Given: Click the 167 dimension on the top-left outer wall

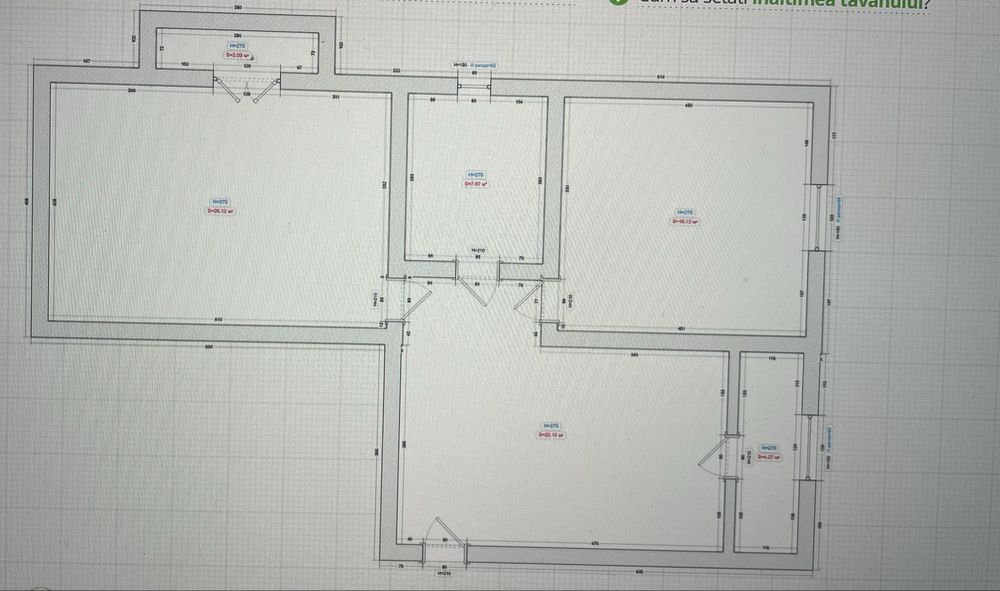Looking at the screenshot, I should [87, 61].
